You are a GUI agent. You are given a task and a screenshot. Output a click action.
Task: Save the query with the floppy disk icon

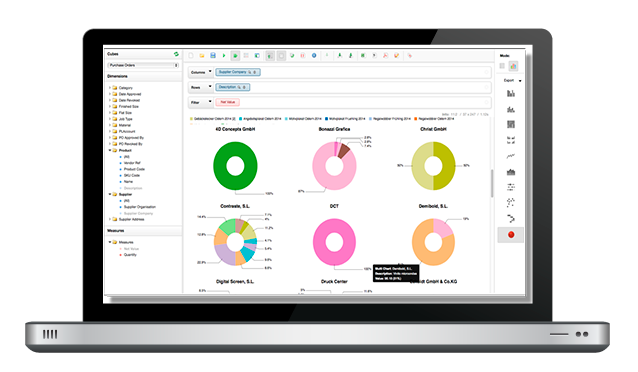click(x=213, y=55)
